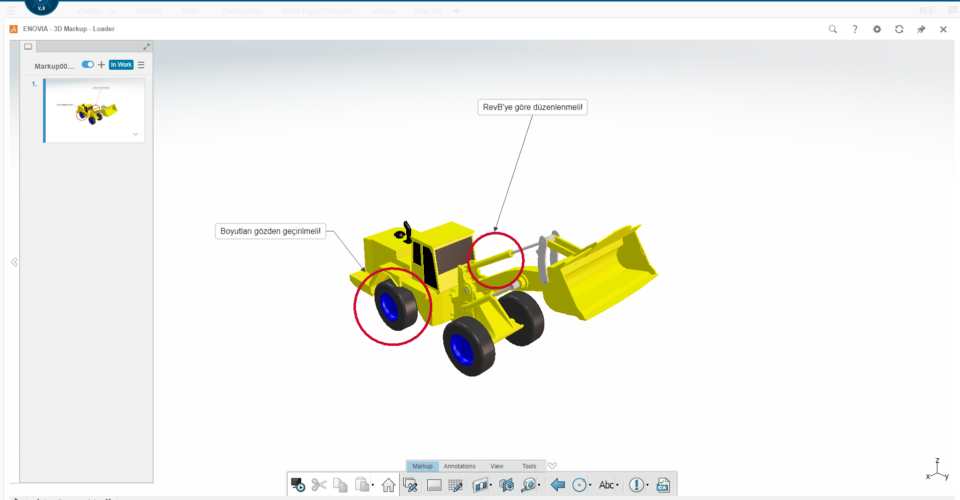Add a new slide with the plus icon
Image resolution: width=960 pixels, height=500 pixels.
coord(101,65)
